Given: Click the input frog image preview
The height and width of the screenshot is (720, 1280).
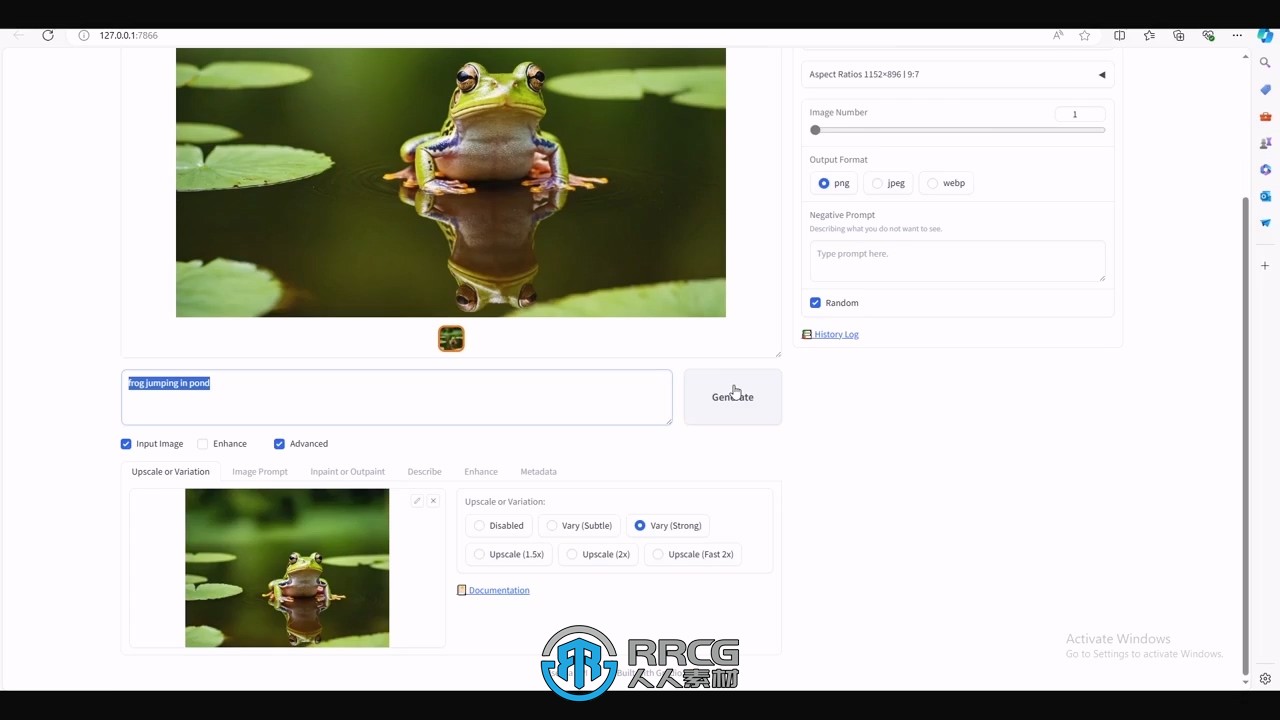Looking at the screenshot, I should [x=287, y=568].
